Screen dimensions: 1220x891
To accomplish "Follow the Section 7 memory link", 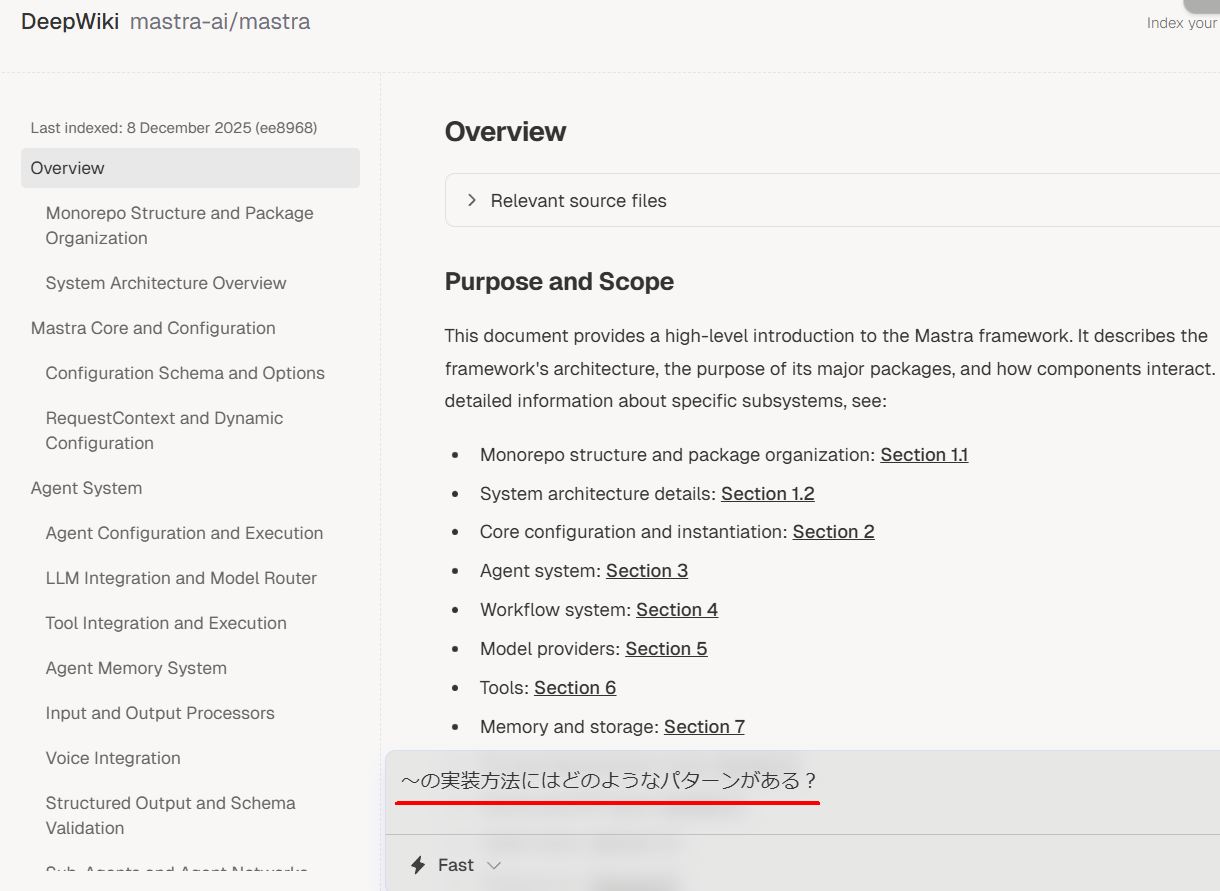I will (704, 727).
